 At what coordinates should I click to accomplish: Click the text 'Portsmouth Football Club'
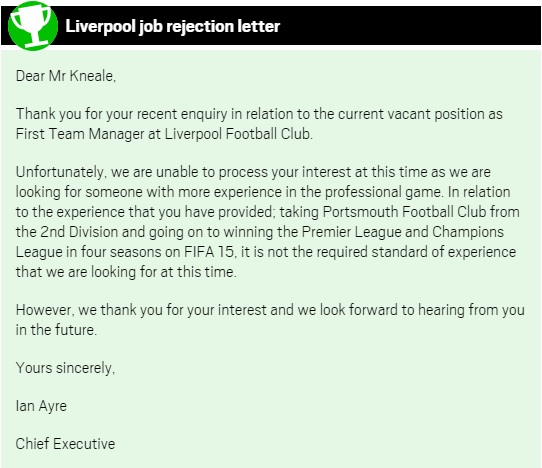[x=404, y=212]
